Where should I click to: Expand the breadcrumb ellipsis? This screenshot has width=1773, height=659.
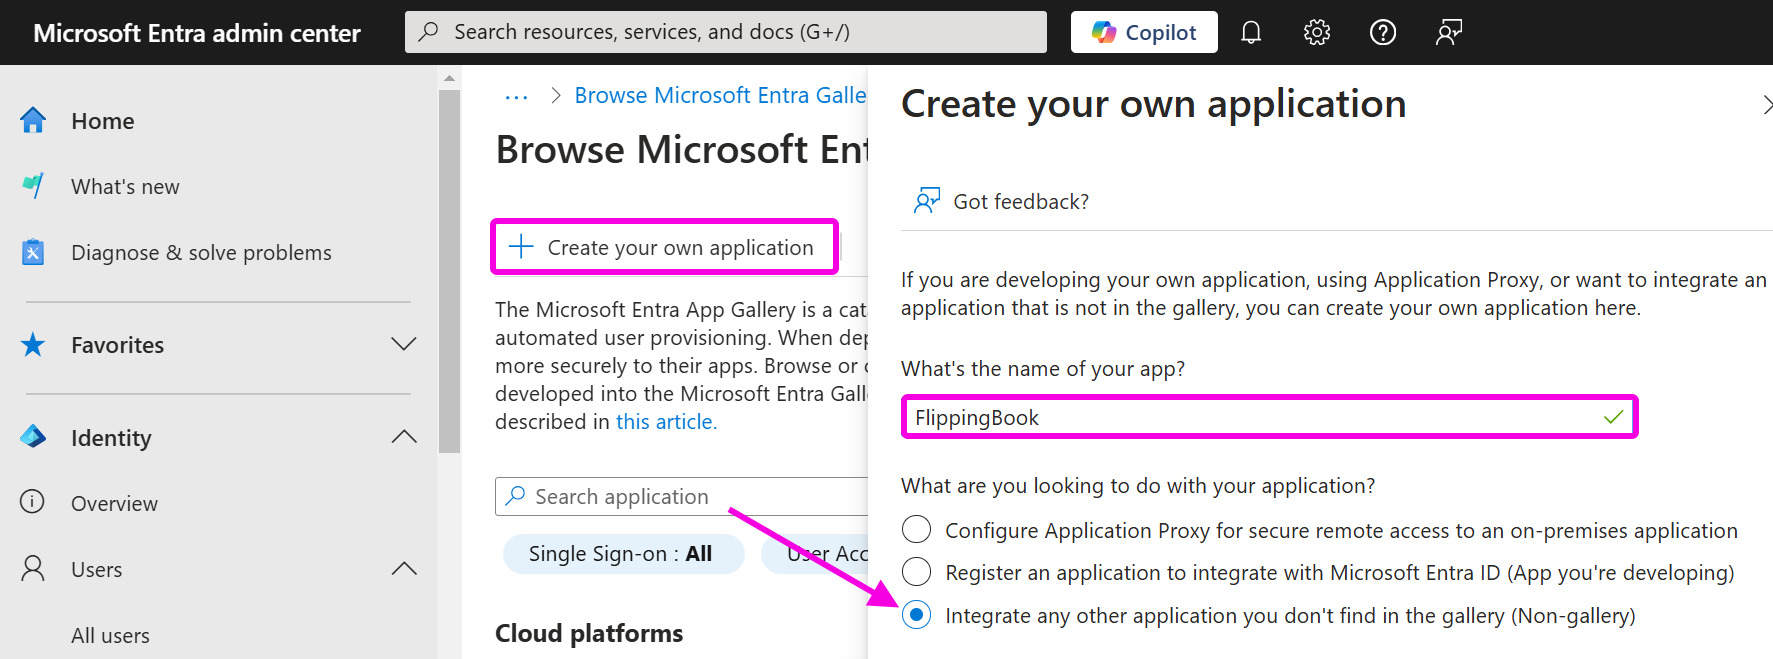coord(516,96)
